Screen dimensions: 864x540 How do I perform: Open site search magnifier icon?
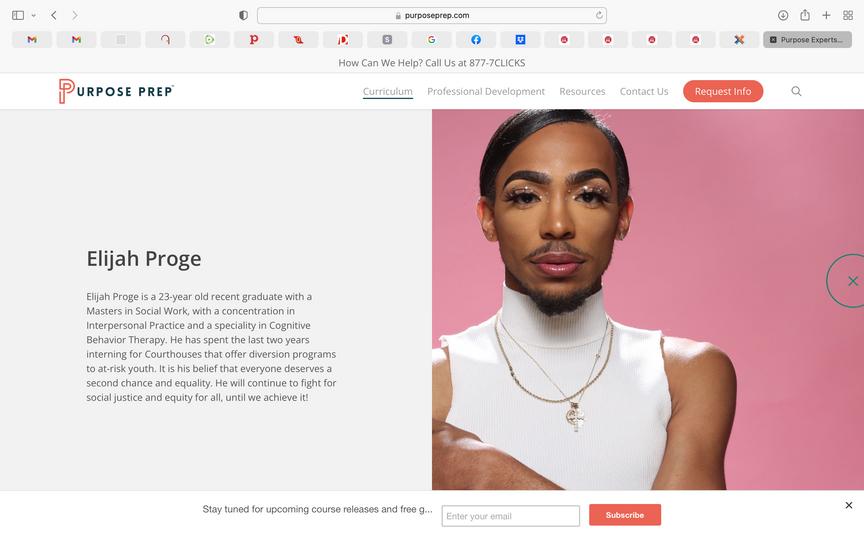click(796, 91)
